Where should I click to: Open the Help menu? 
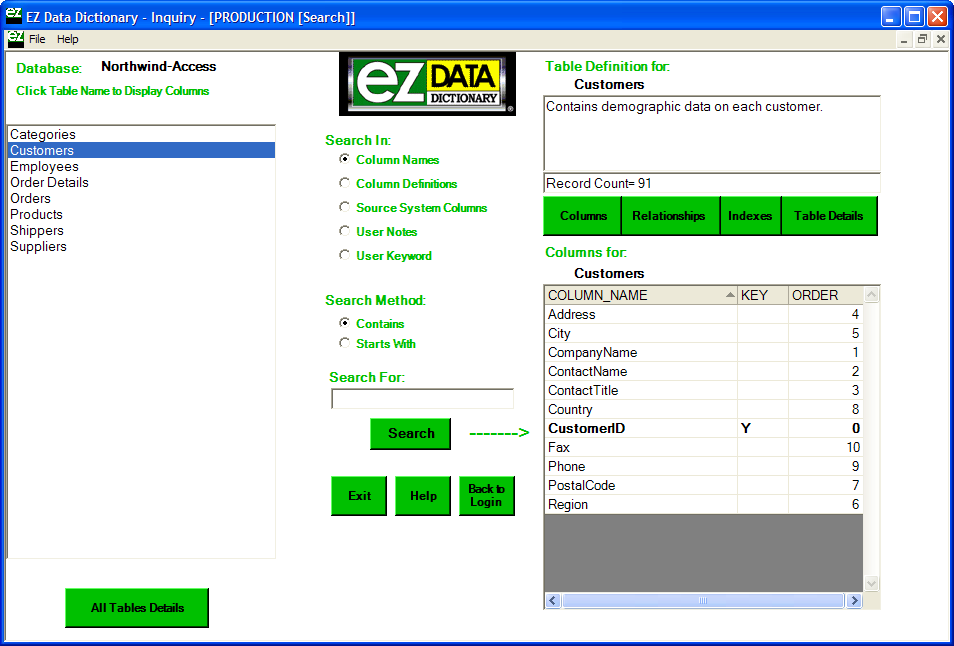[67, 39]
